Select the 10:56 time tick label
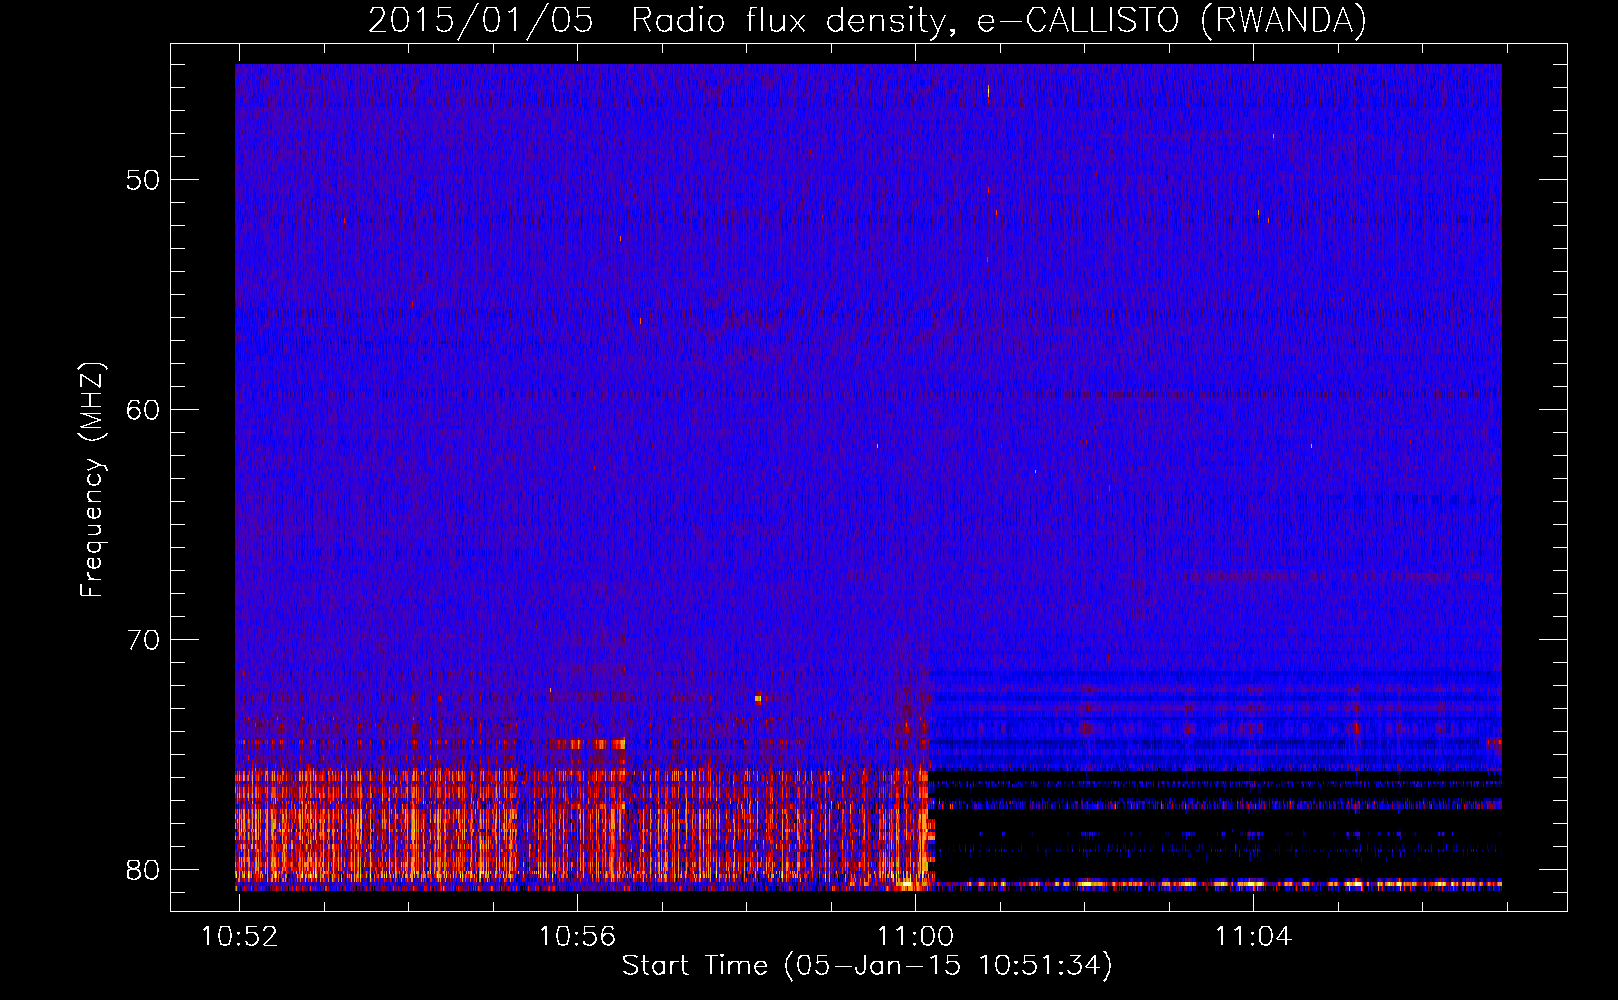Viewport: 1618px width, 1000px height. pyautogui.click(x=577, y=937)
